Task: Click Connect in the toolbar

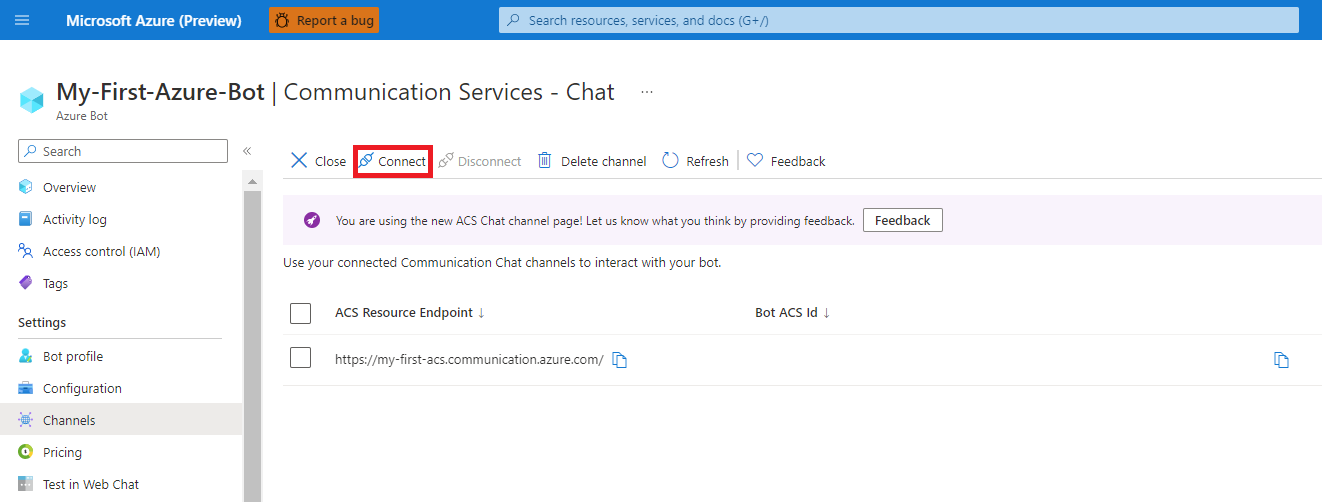Action: point(392,161)
